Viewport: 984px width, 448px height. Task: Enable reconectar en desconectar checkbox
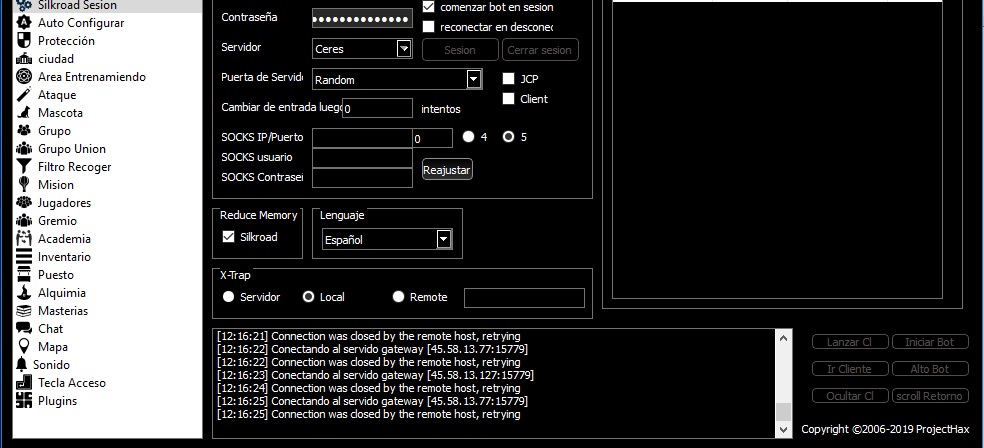[x=429, y=27]
